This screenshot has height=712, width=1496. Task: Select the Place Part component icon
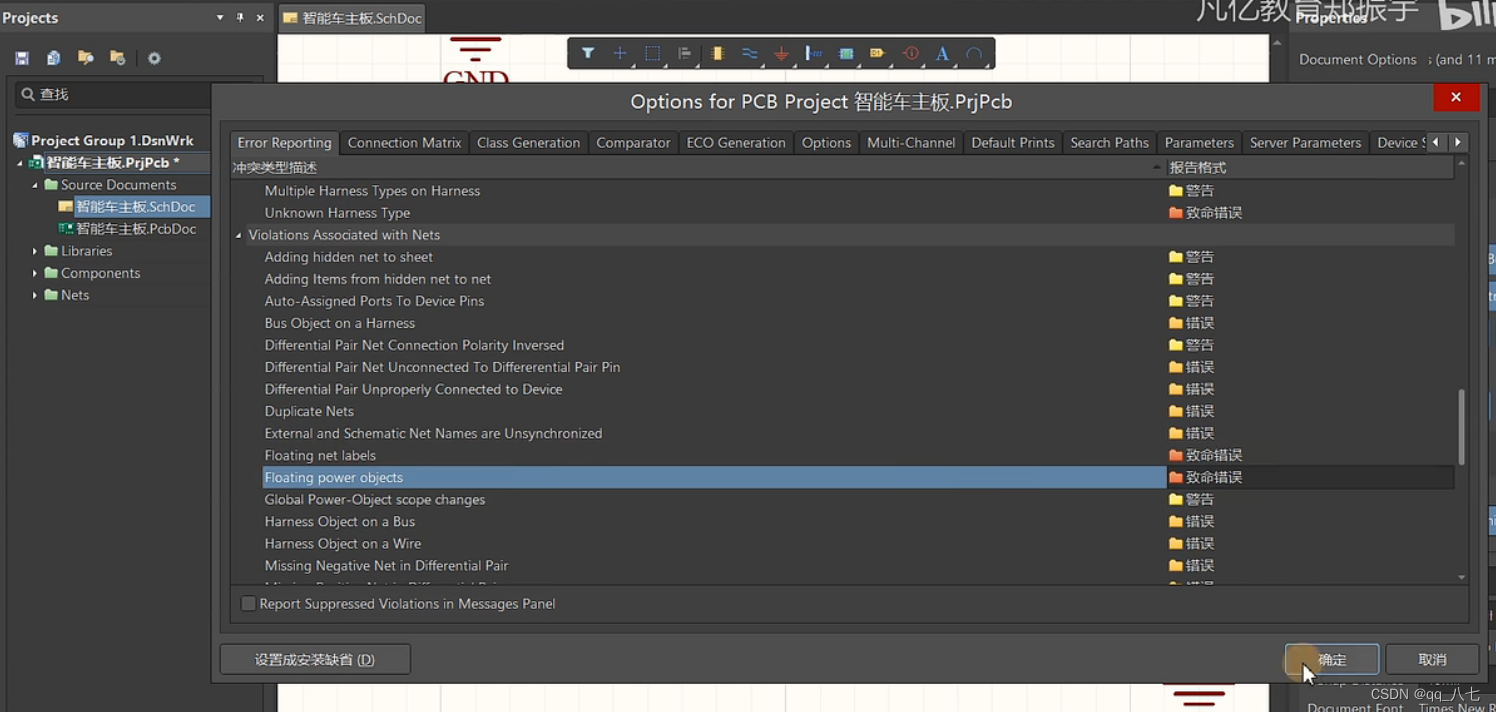click(x=717, y=54)
